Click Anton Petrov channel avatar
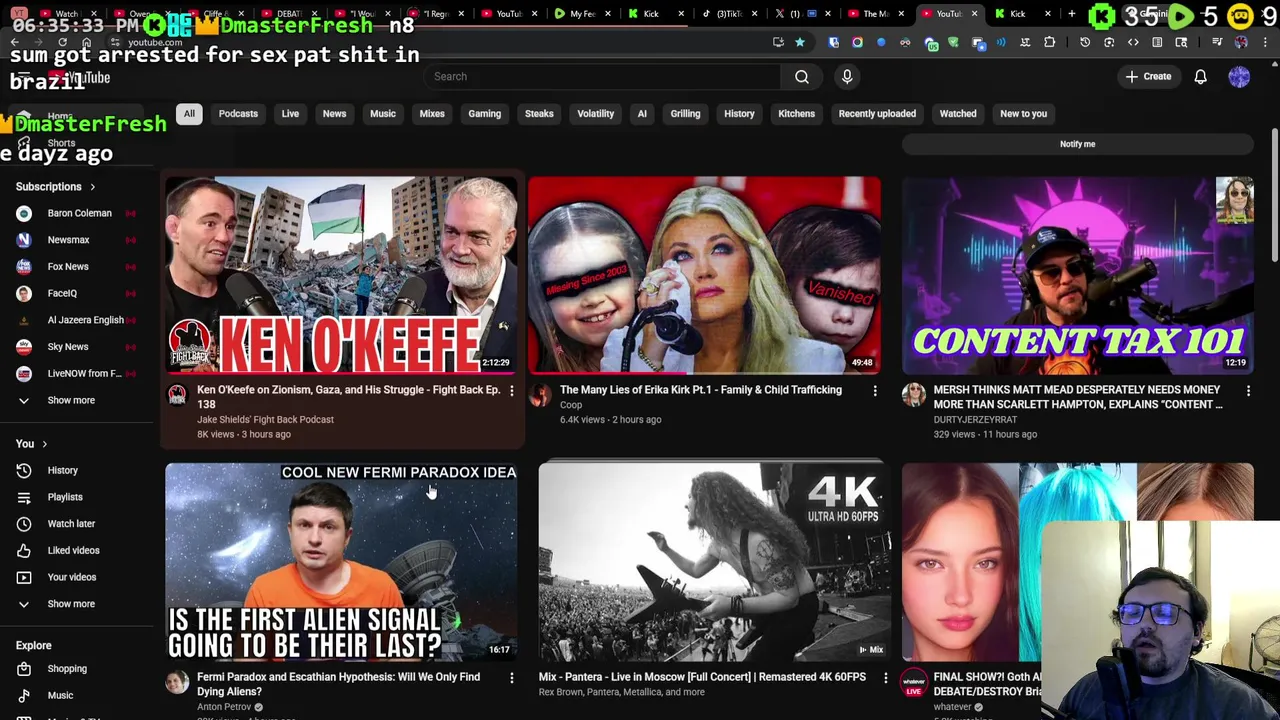Image resolution: width=1280 pixels, height=720 pixels. [177, 682]
